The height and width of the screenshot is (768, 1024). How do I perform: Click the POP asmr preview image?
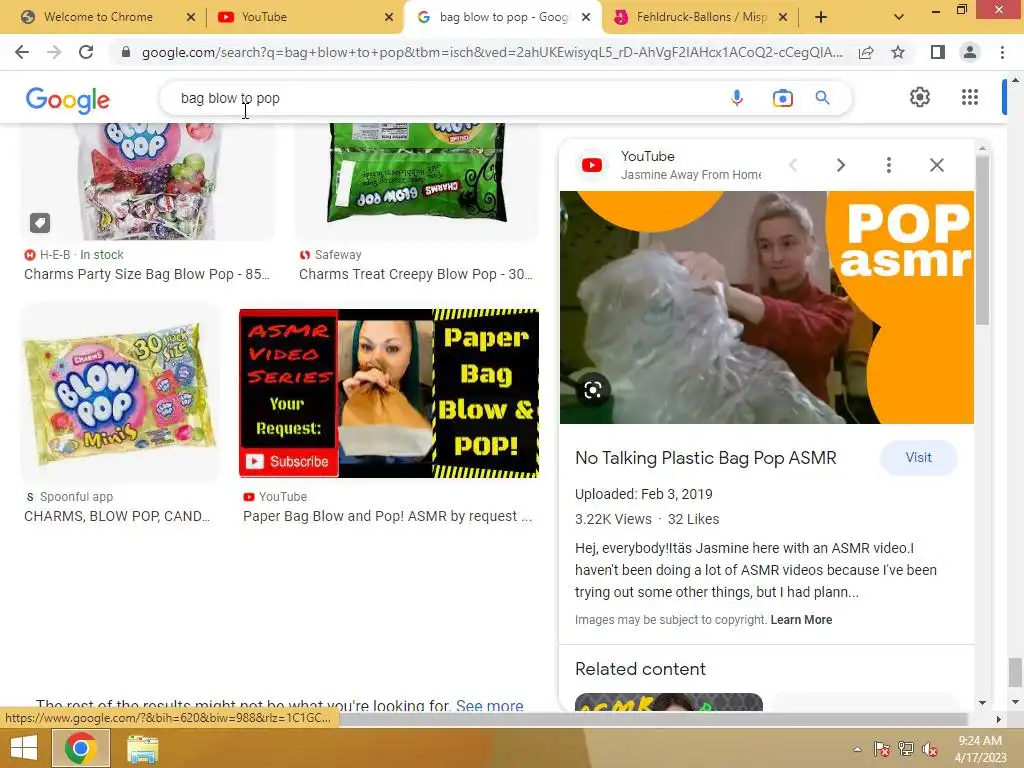767,307
